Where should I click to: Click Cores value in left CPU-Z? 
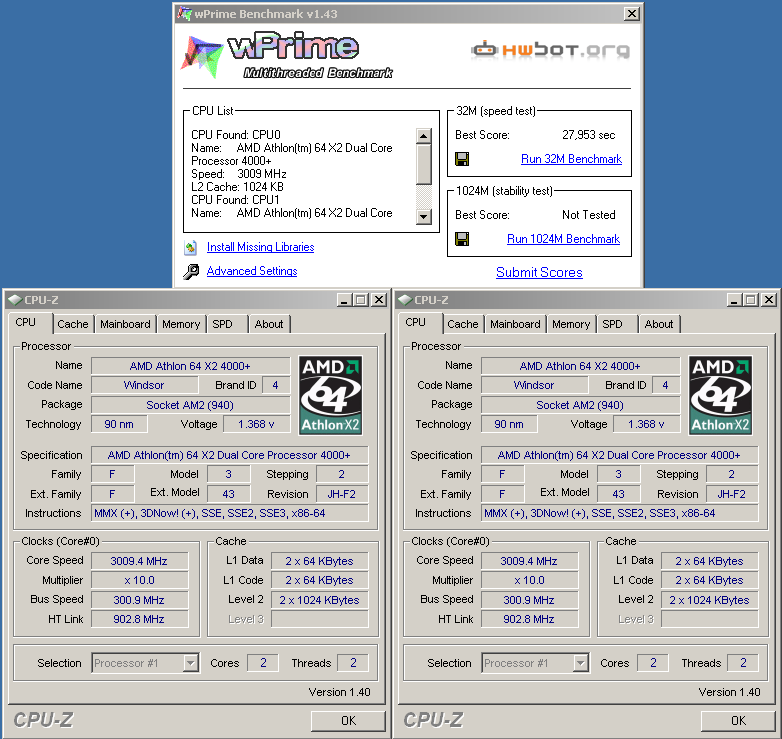[x=263, y=663]
